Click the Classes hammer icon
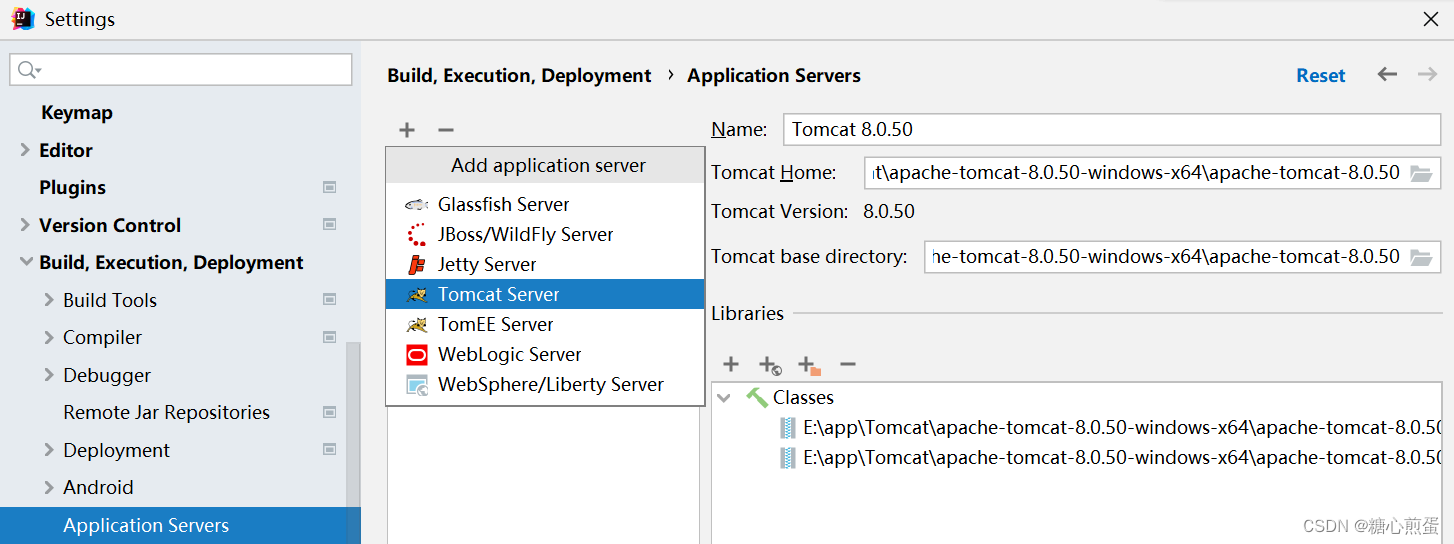 pos(757,397)
